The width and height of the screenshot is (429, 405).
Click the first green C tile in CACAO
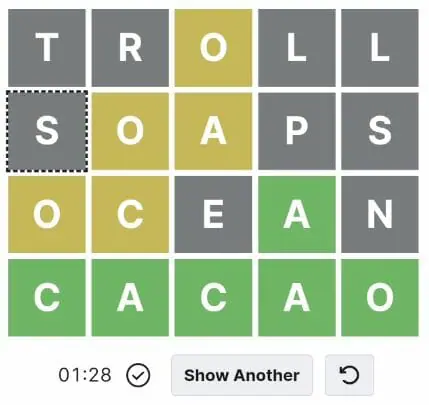[x=47, y=298]
